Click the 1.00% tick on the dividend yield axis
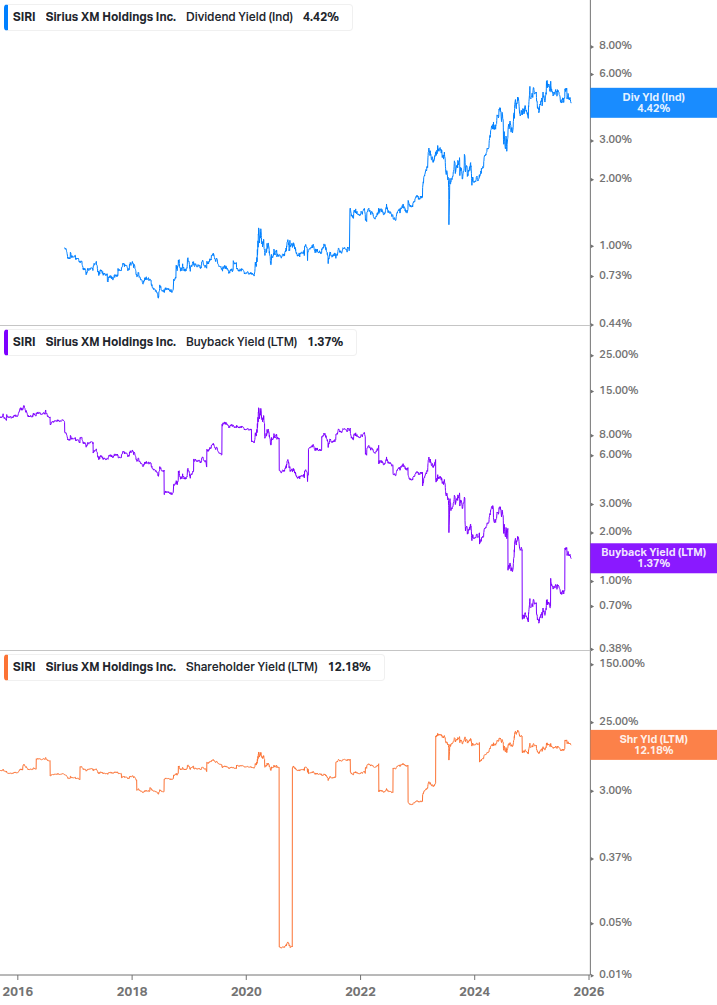 (615, 245)
